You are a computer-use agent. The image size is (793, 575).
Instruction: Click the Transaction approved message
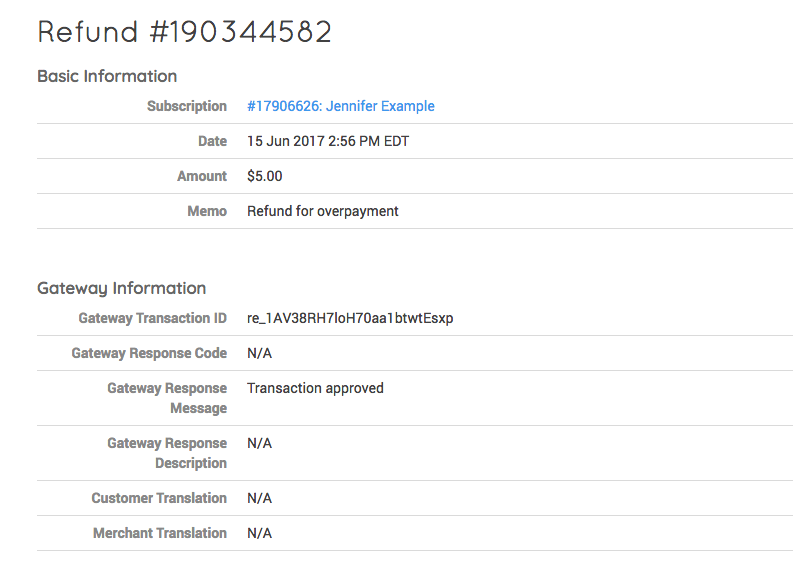tap(315, 388)
